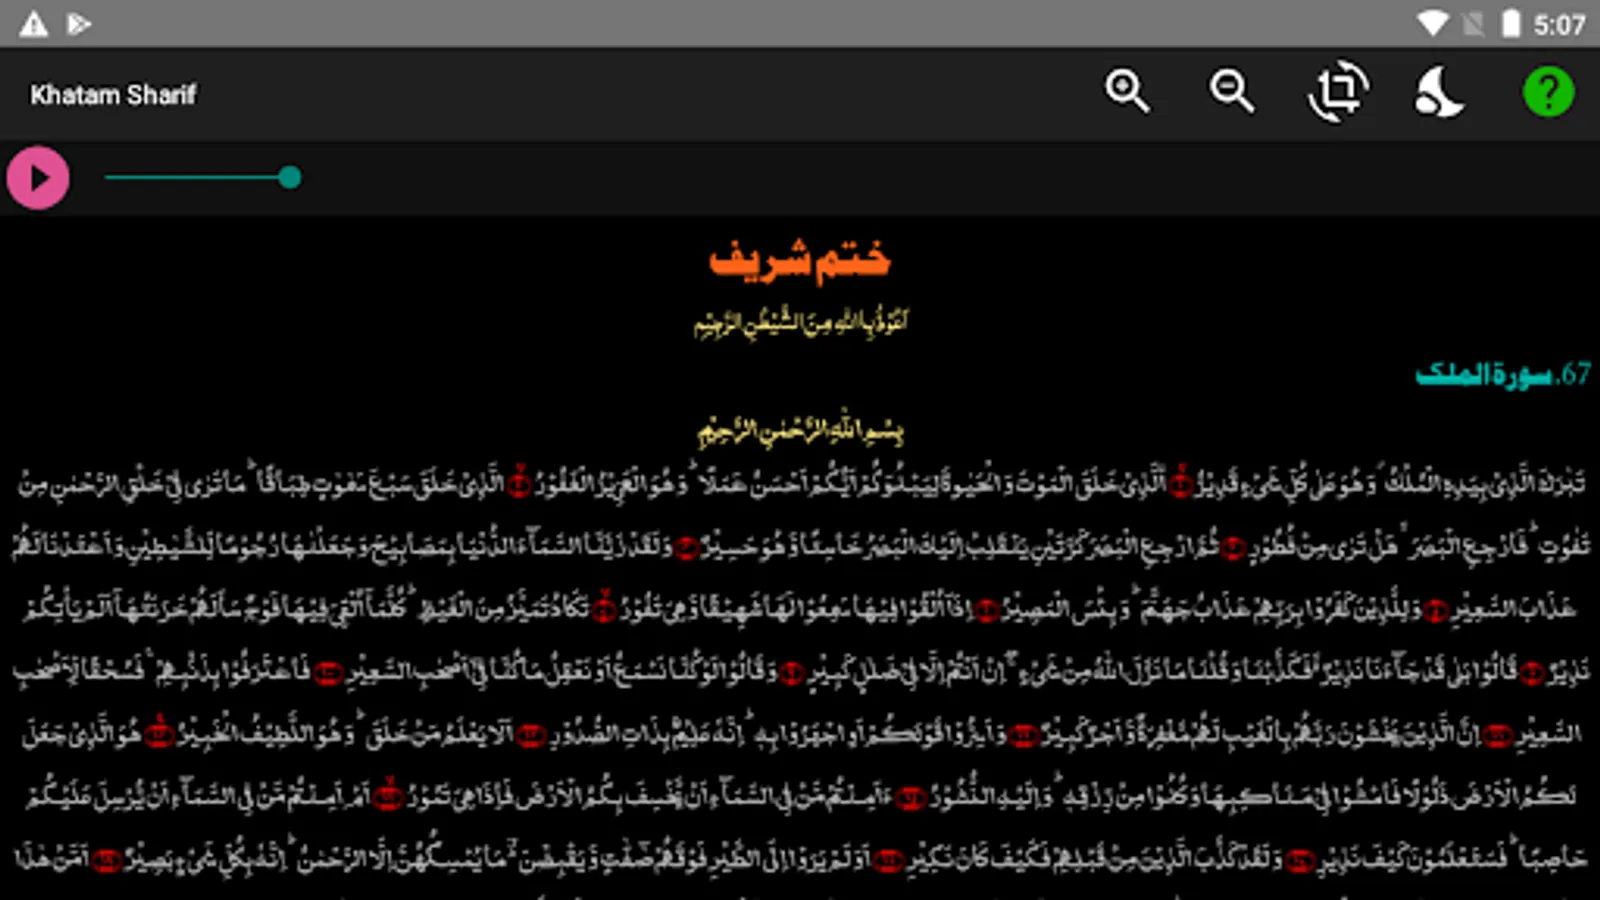The height and width of the screenshot is (900, 1600).
Task: Check the no SIM signal icon
Action: point(1473,24)
